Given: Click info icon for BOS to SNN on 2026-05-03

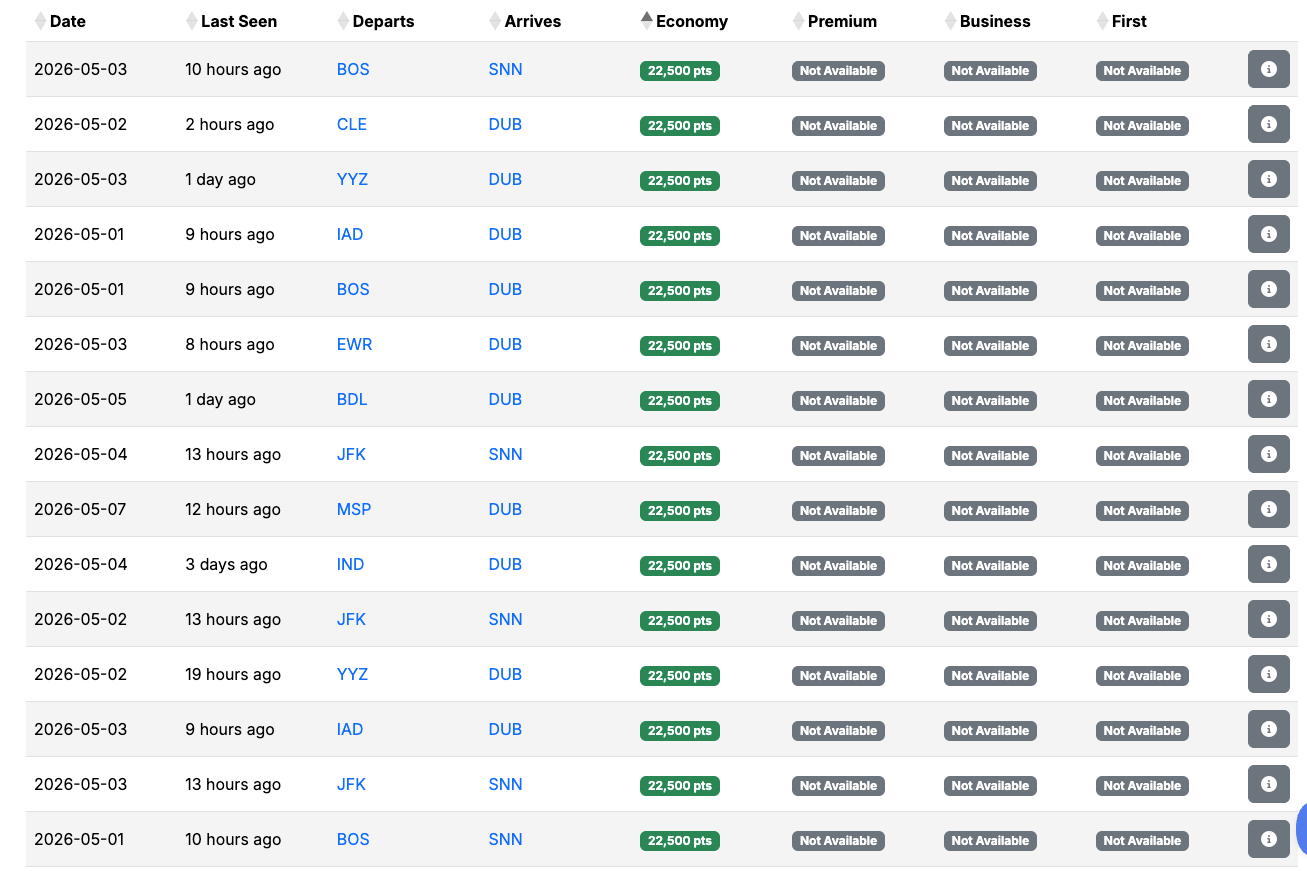Looking at the screenshot, I should [x=1268, y=69].
